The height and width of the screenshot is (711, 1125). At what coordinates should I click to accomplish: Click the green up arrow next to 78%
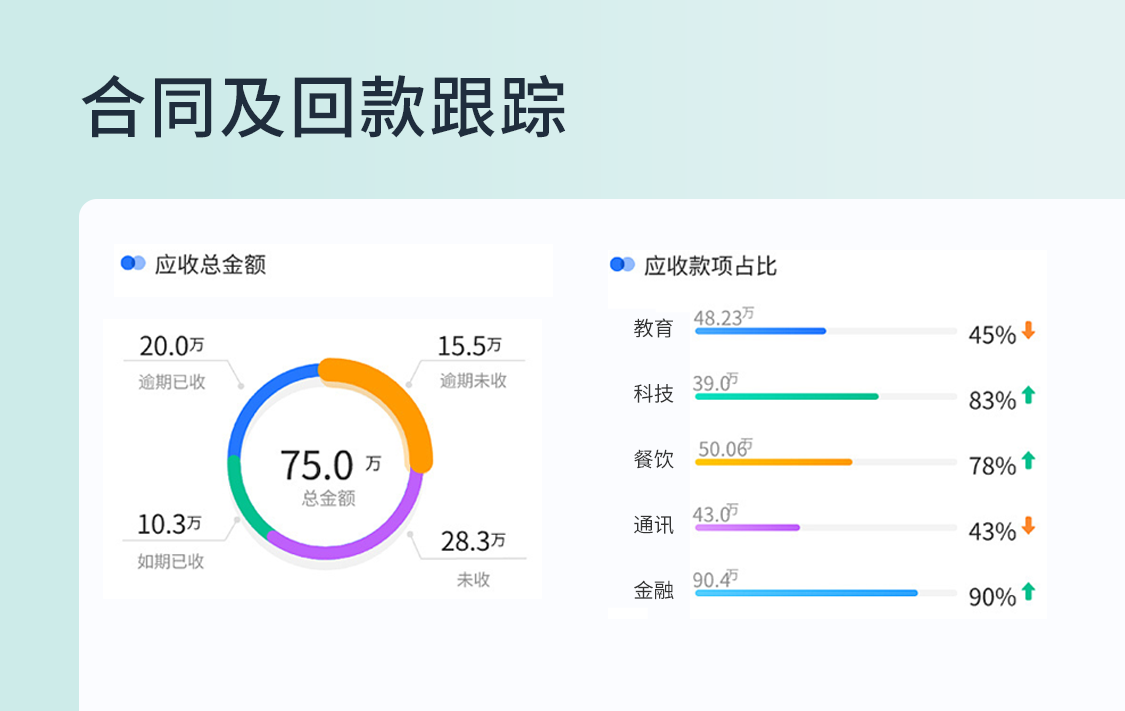pyautogui.click(x=1026, y=461)
